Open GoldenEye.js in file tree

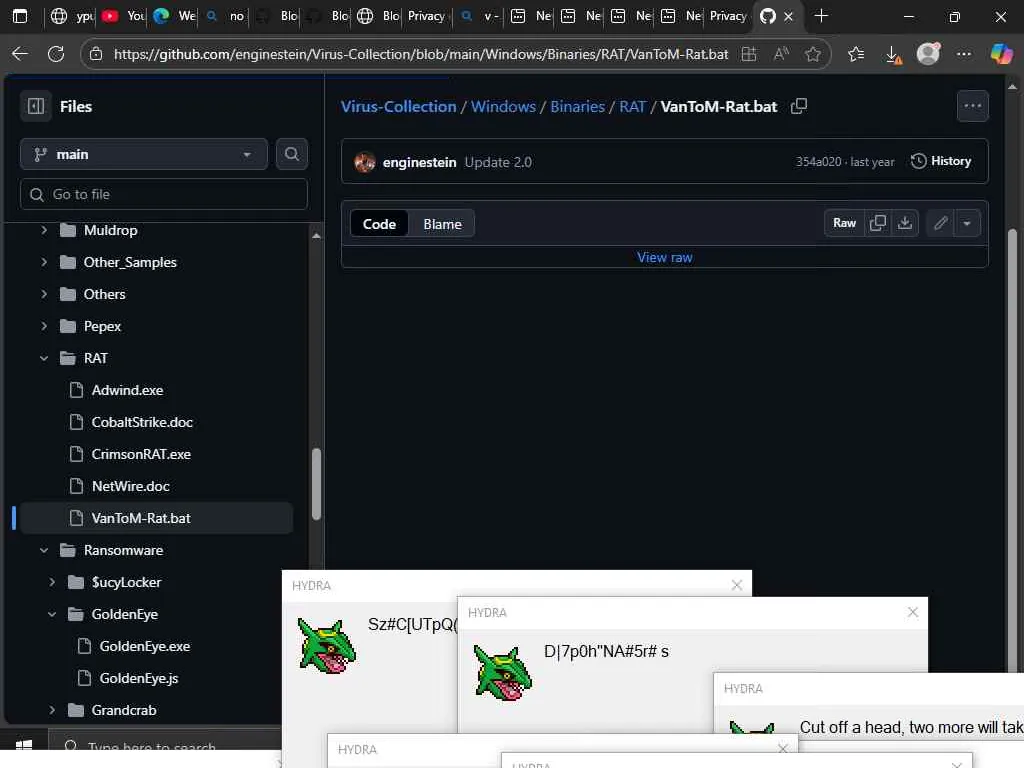point(138,678)
